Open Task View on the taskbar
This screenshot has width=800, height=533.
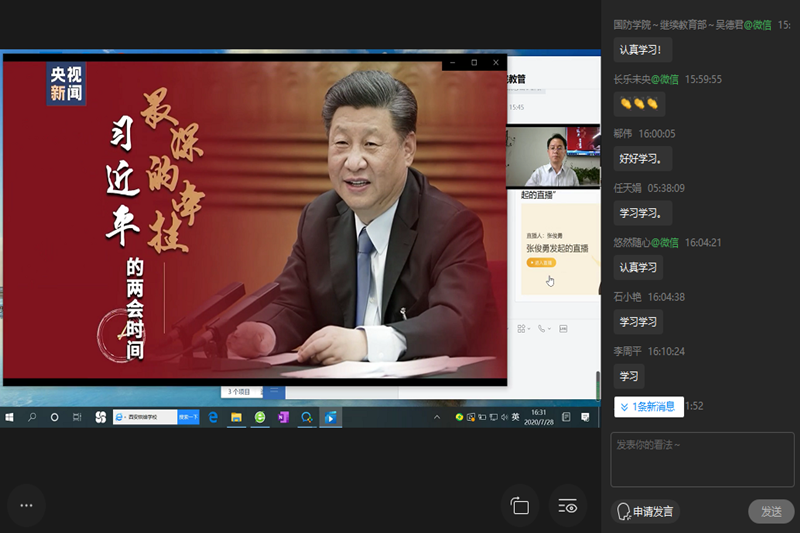77,417
